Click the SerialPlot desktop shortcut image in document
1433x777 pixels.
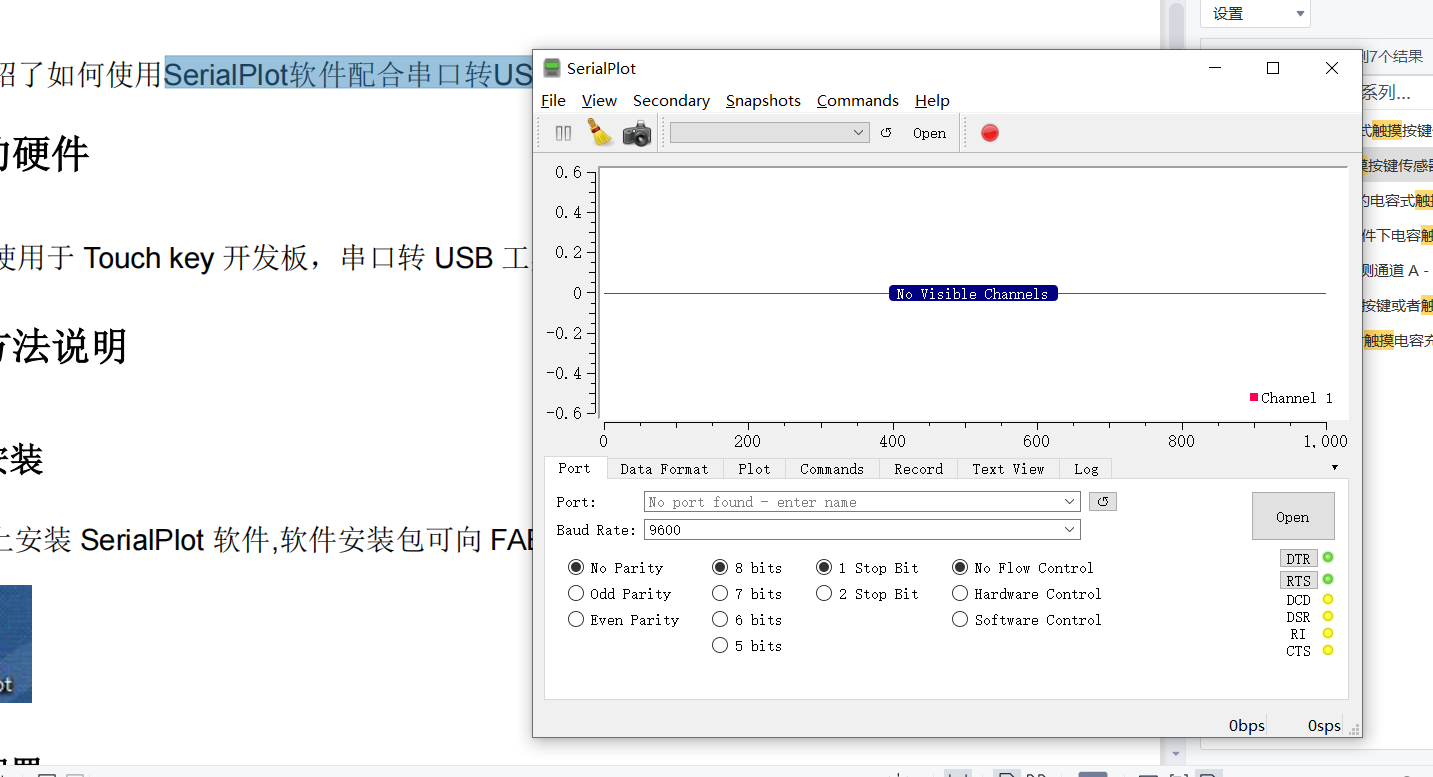click(x=15, y=644)
